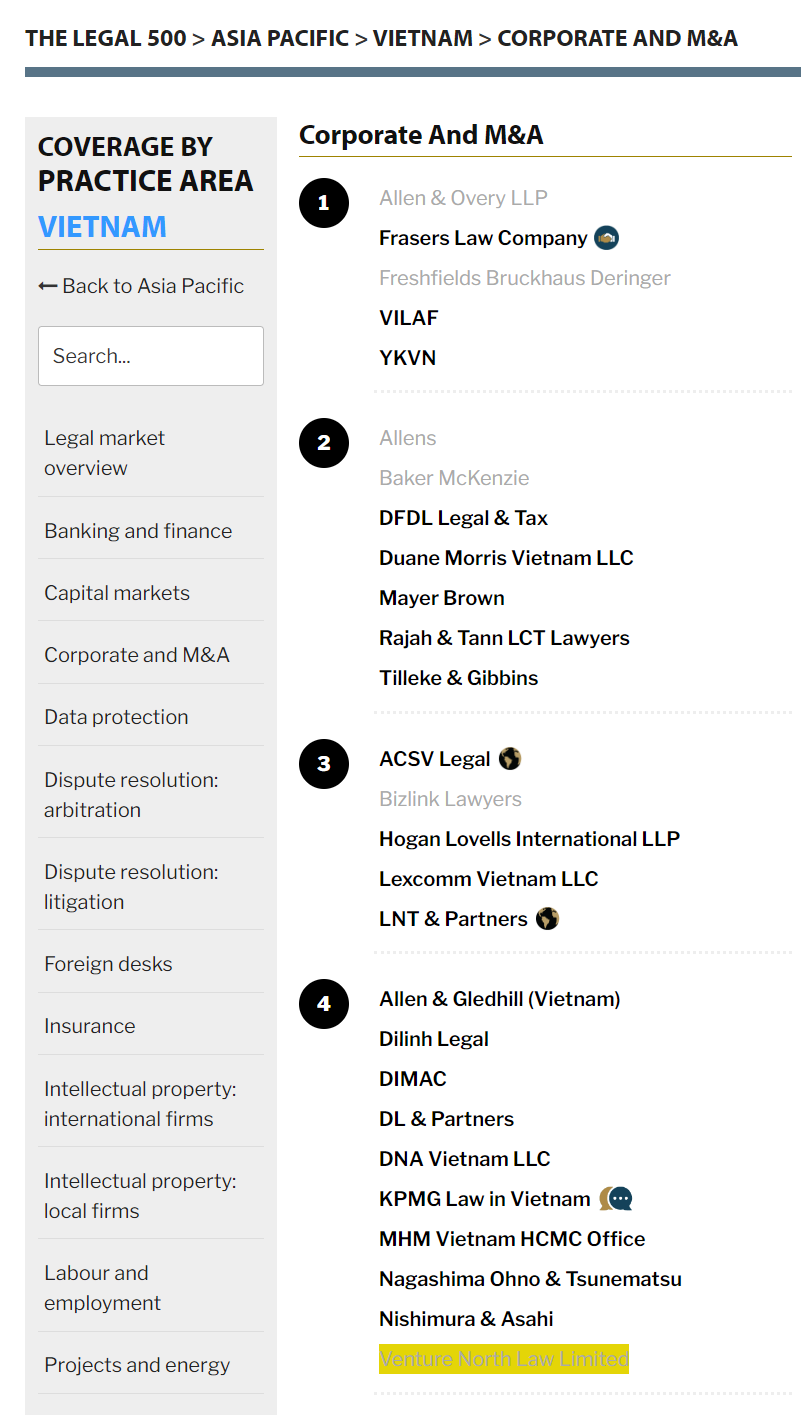Click the speech bubble badge beside KPMG Law in Vietnam
This screenshot has height=1415, width=801.
[616, 1198]
